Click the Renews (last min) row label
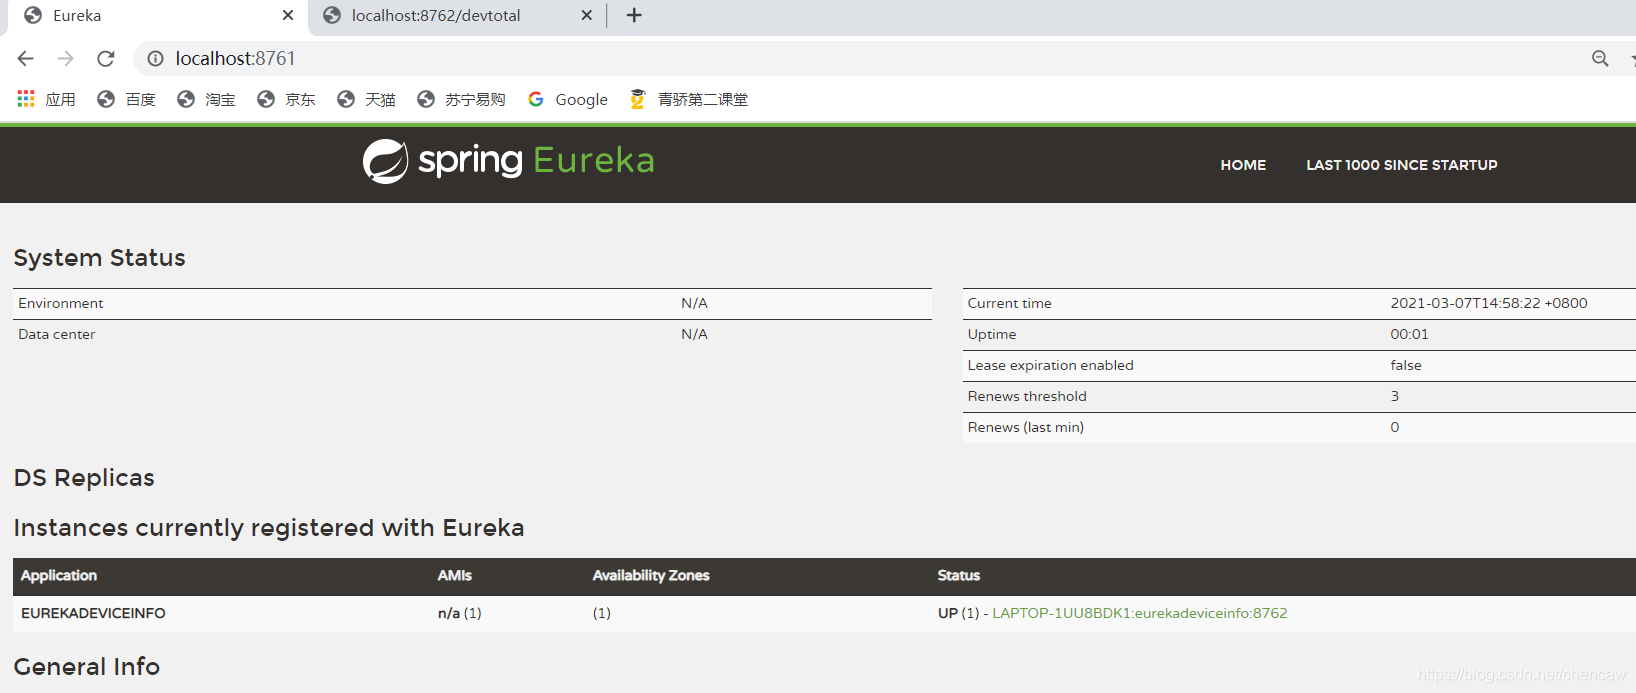This screenshot has width=1636, height=693. pos(1025,427)
